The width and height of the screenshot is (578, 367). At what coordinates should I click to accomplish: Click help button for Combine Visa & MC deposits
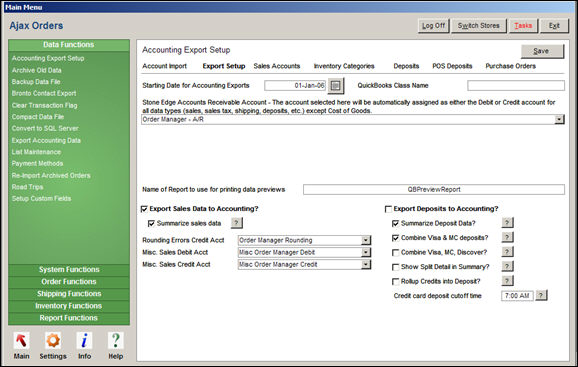click(x=507, y=237)
